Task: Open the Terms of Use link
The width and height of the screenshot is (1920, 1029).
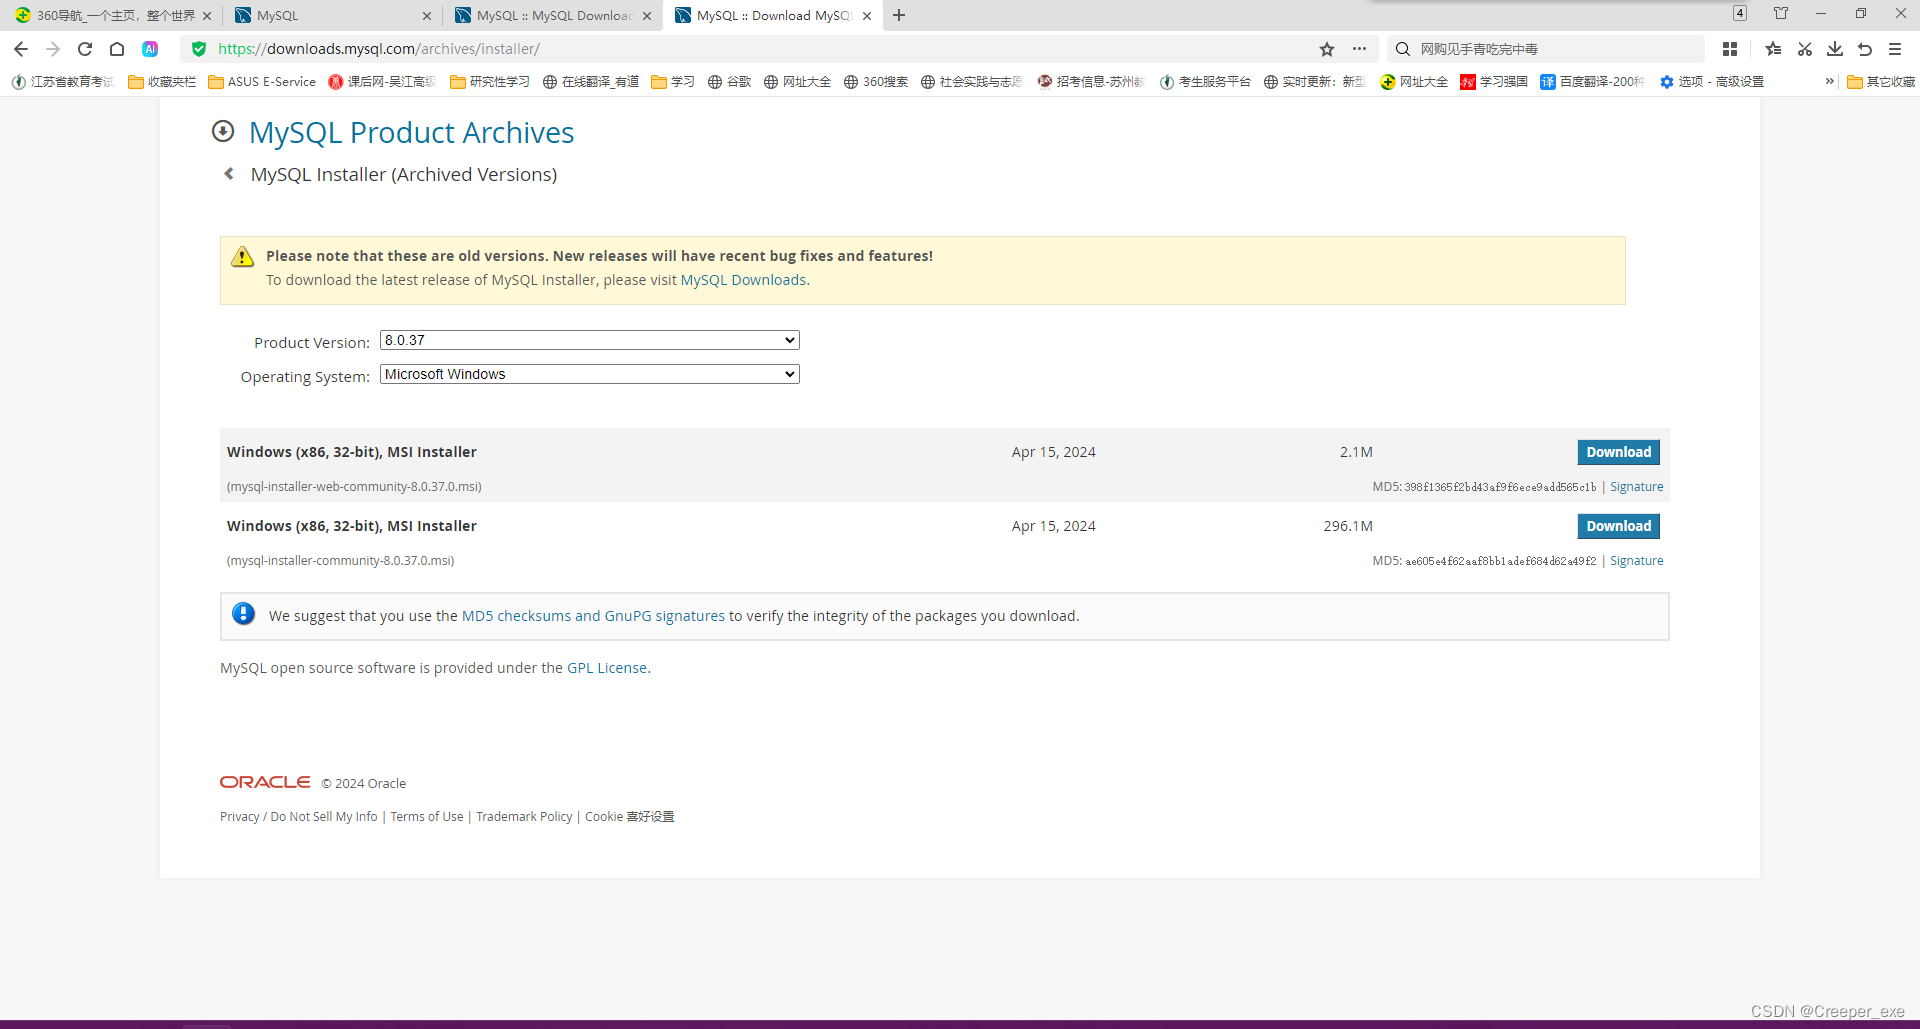Action: [427, 817]
